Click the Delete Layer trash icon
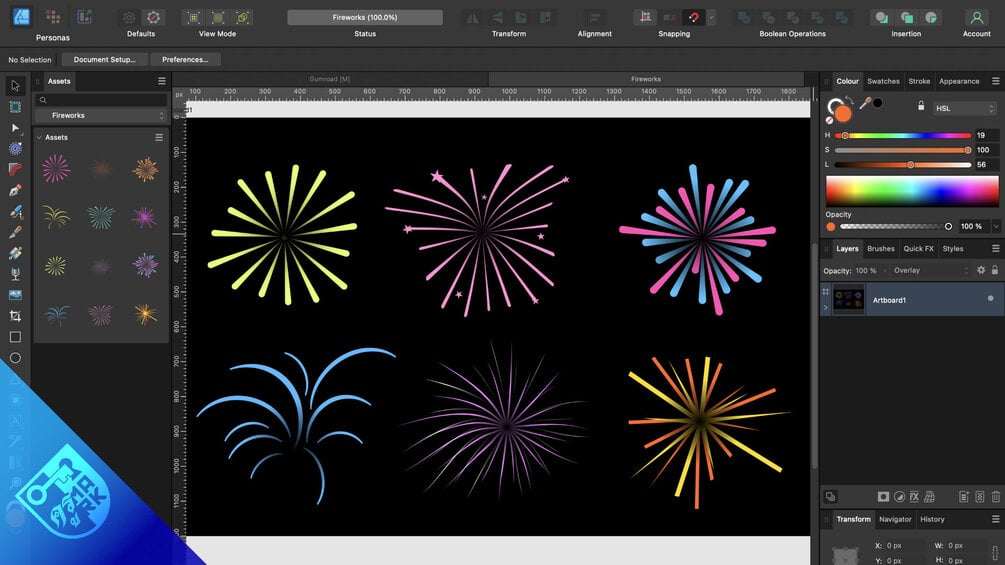 tap(995, 496)
